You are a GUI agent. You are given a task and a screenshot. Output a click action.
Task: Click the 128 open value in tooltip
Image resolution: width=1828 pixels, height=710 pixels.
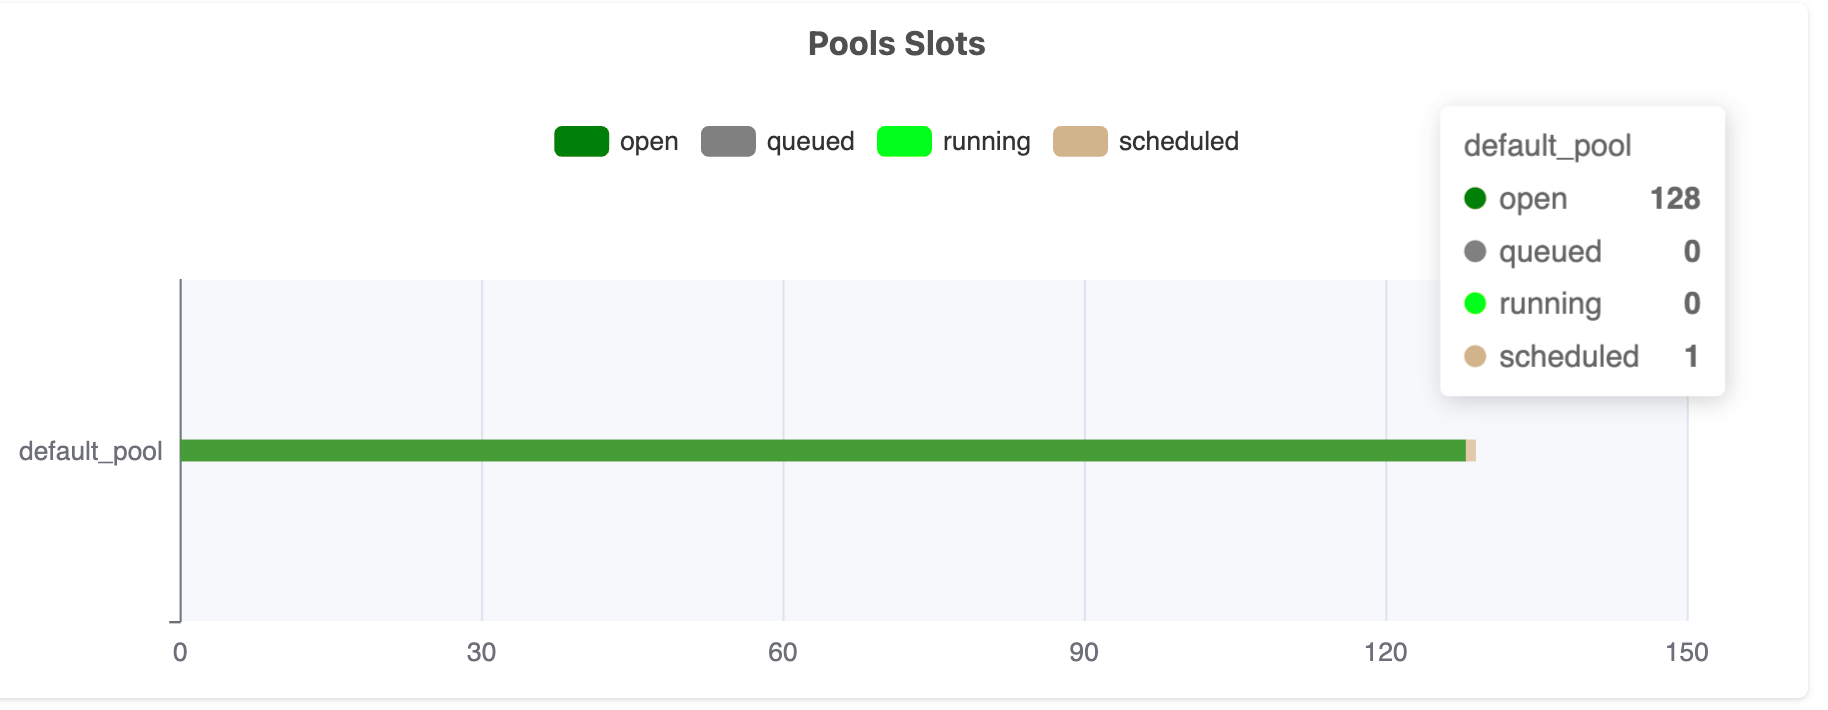[x=1674, y=198]
